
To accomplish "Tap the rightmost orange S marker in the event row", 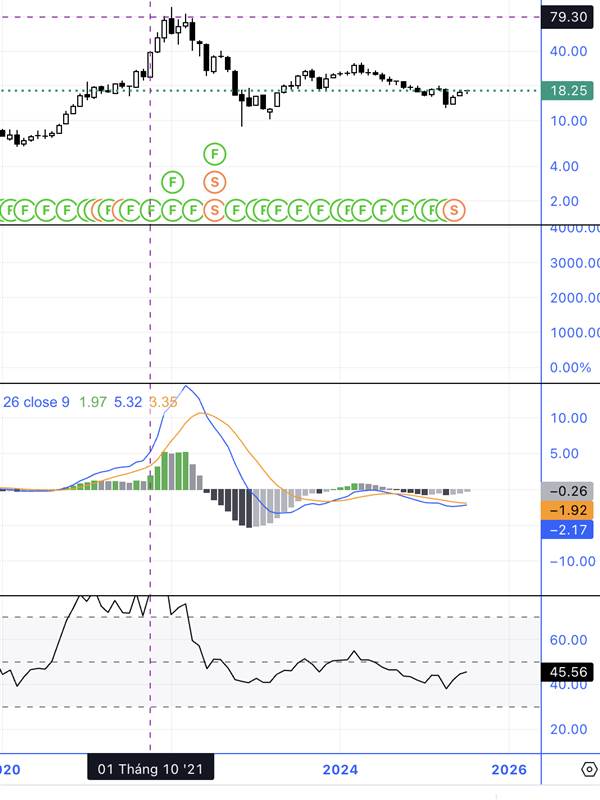I will click(454, 210).
